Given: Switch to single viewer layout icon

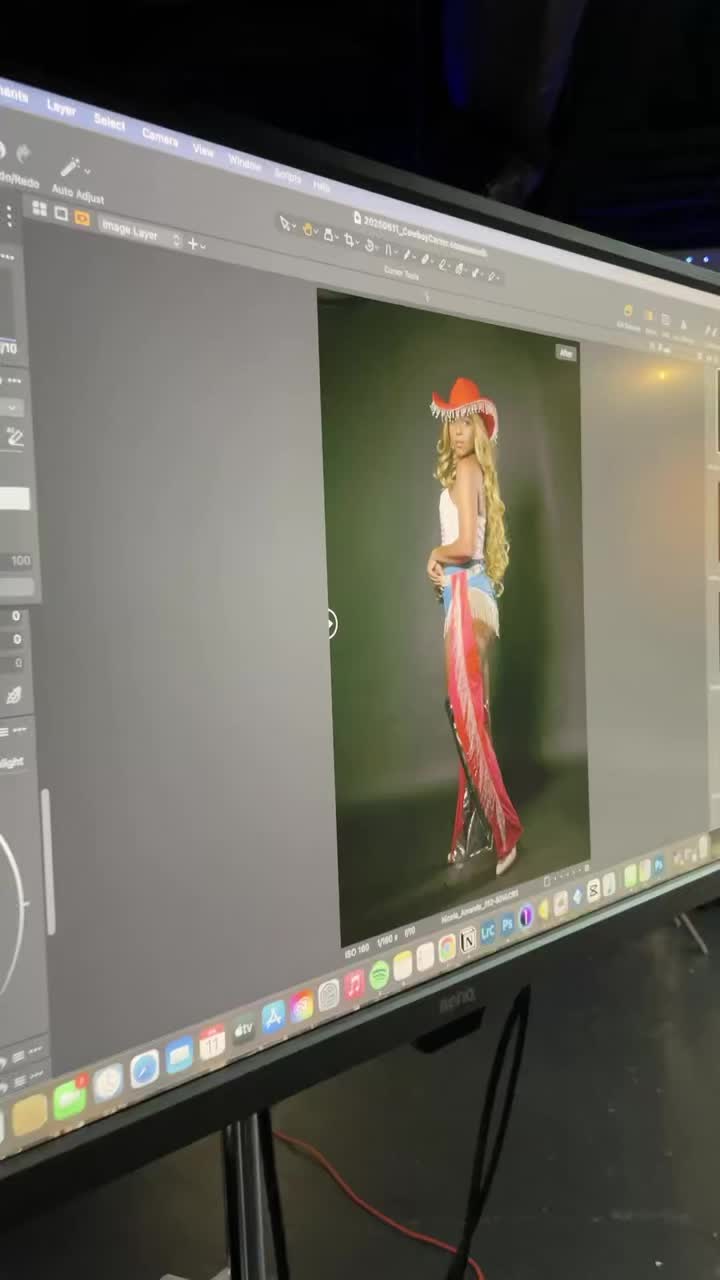Looking at the screenshot, I should (61, 213).
